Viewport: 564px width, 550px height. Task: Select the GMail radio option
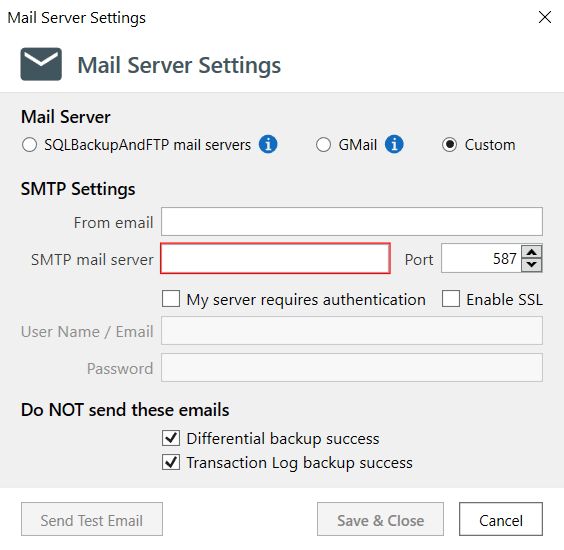click(323, 145)
